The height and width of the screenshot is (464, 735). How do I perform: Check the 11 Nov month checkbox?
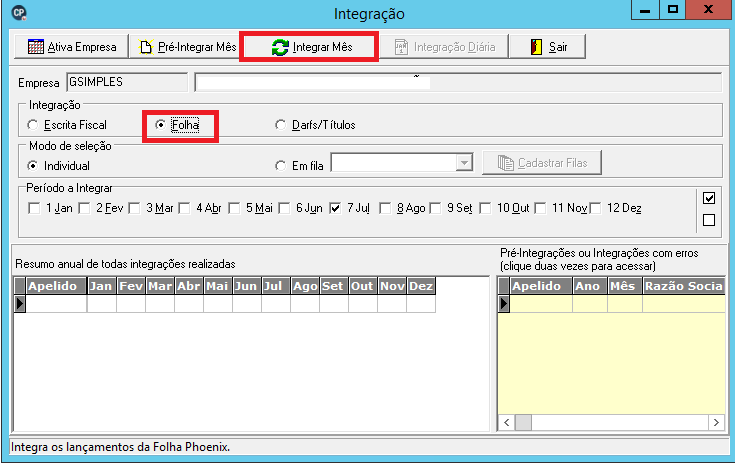tap(540, 208)
